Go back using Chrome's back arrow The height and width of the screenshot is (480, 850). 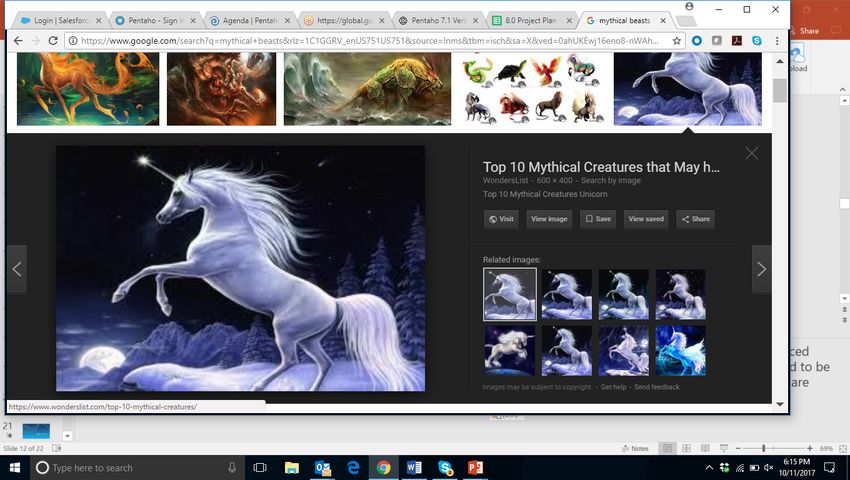18,41
